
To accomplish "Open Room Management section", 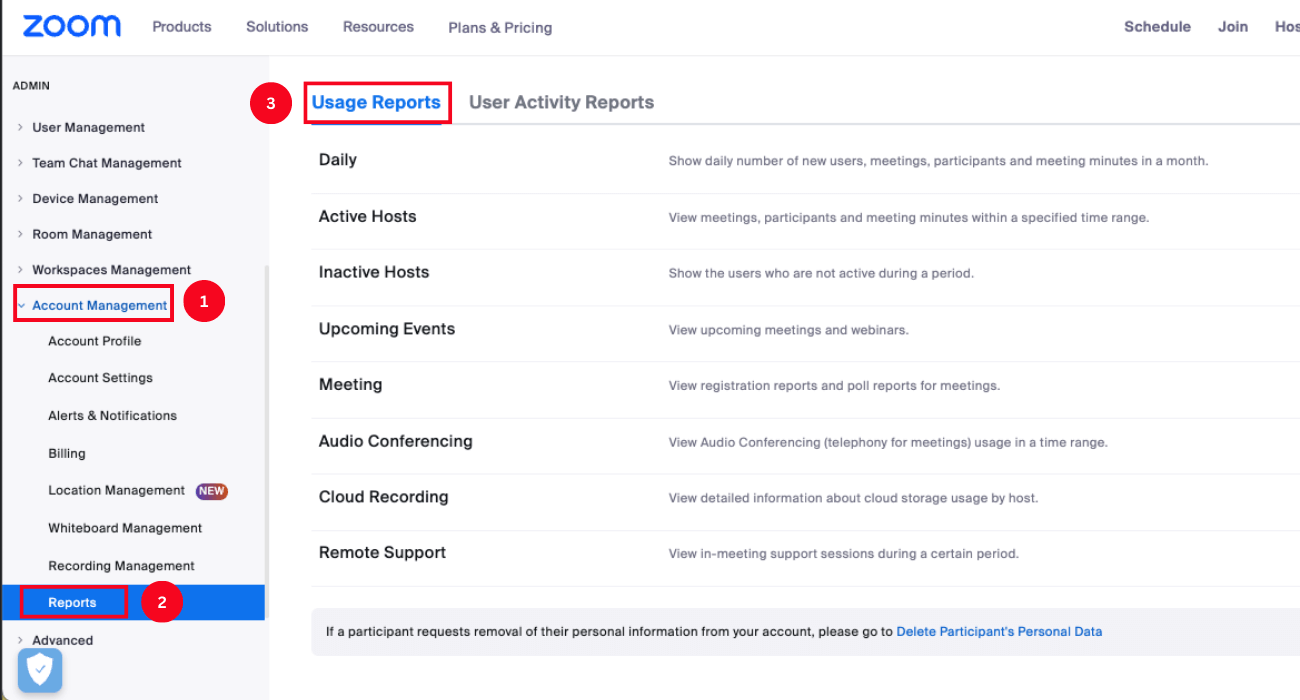I will [92, 234].
